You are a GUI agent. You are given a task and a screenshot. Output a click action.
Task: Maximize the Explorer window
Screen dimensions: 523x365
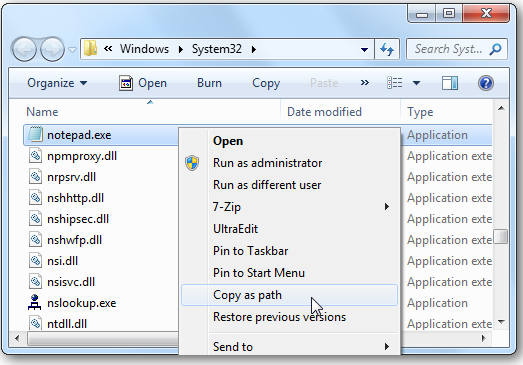(449, 14)
